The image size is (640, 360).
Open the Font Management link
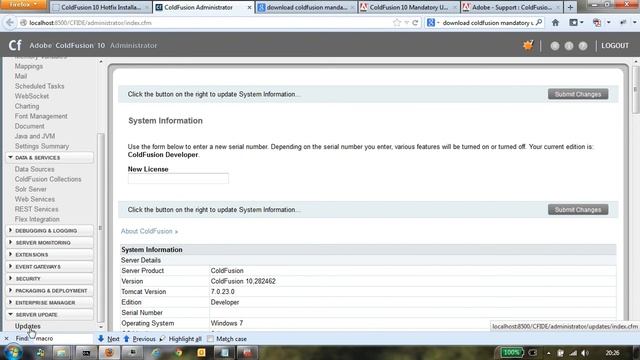coord(41,116)
